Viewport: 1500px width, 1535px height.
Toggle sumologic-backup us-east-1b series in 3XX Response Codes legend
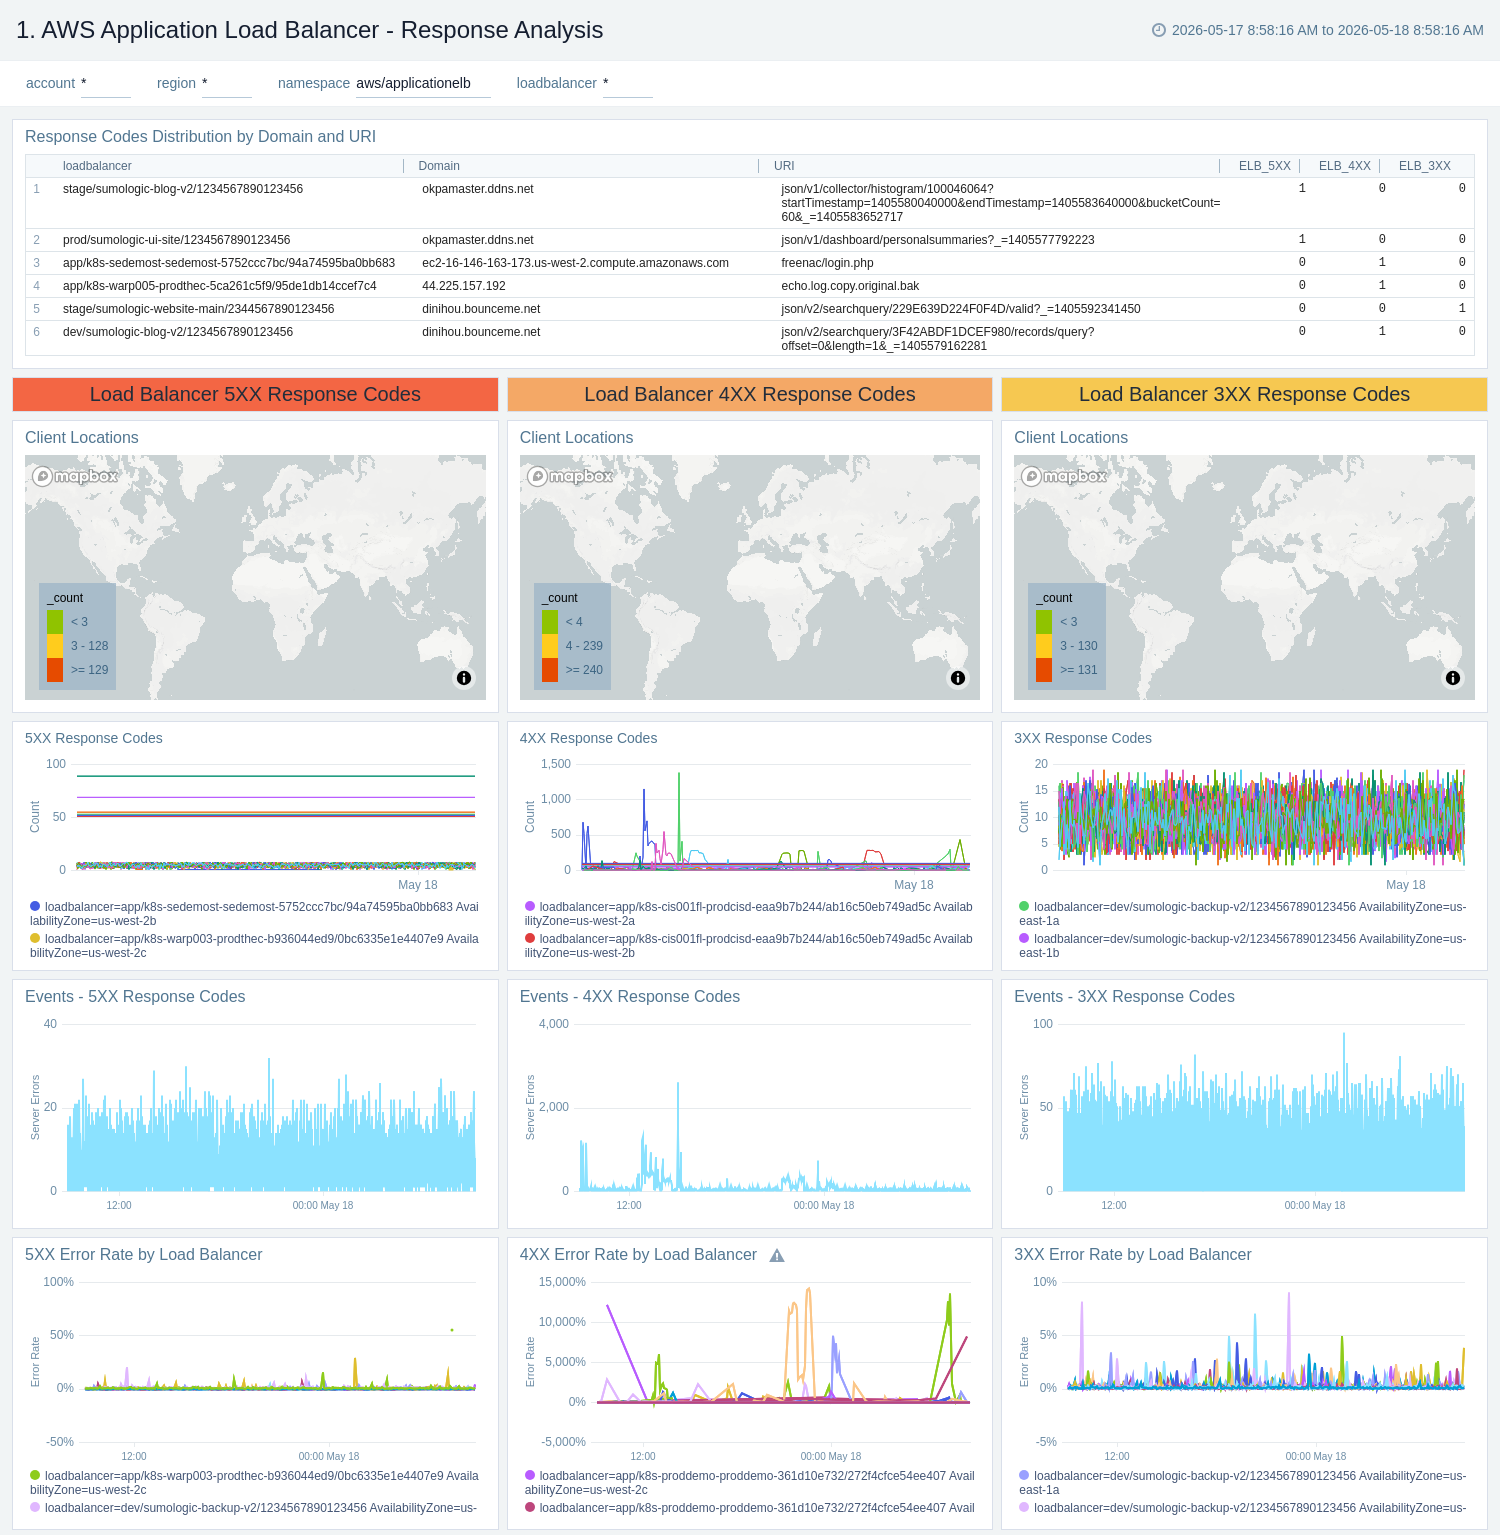pyautogui.click(x=1243, y=946)
